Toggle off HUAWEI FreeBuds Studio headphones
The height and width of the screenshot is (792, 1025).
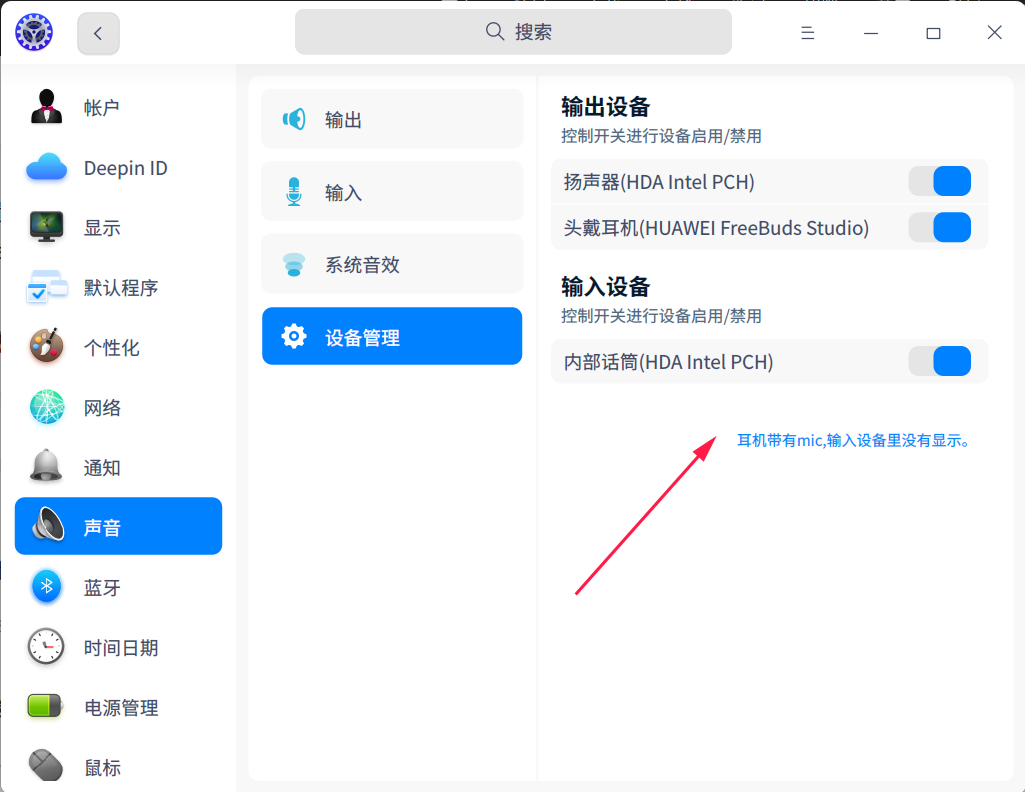tap(941, 227)
